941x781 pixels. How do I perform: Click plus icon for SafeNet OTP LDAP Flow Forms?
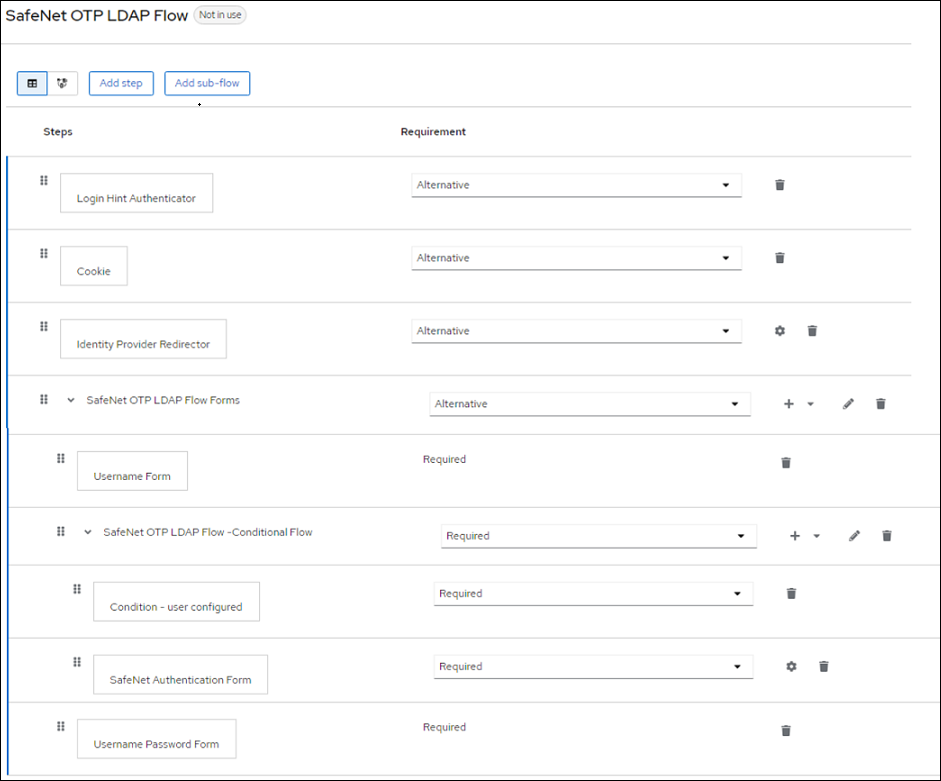click(788, 404)
